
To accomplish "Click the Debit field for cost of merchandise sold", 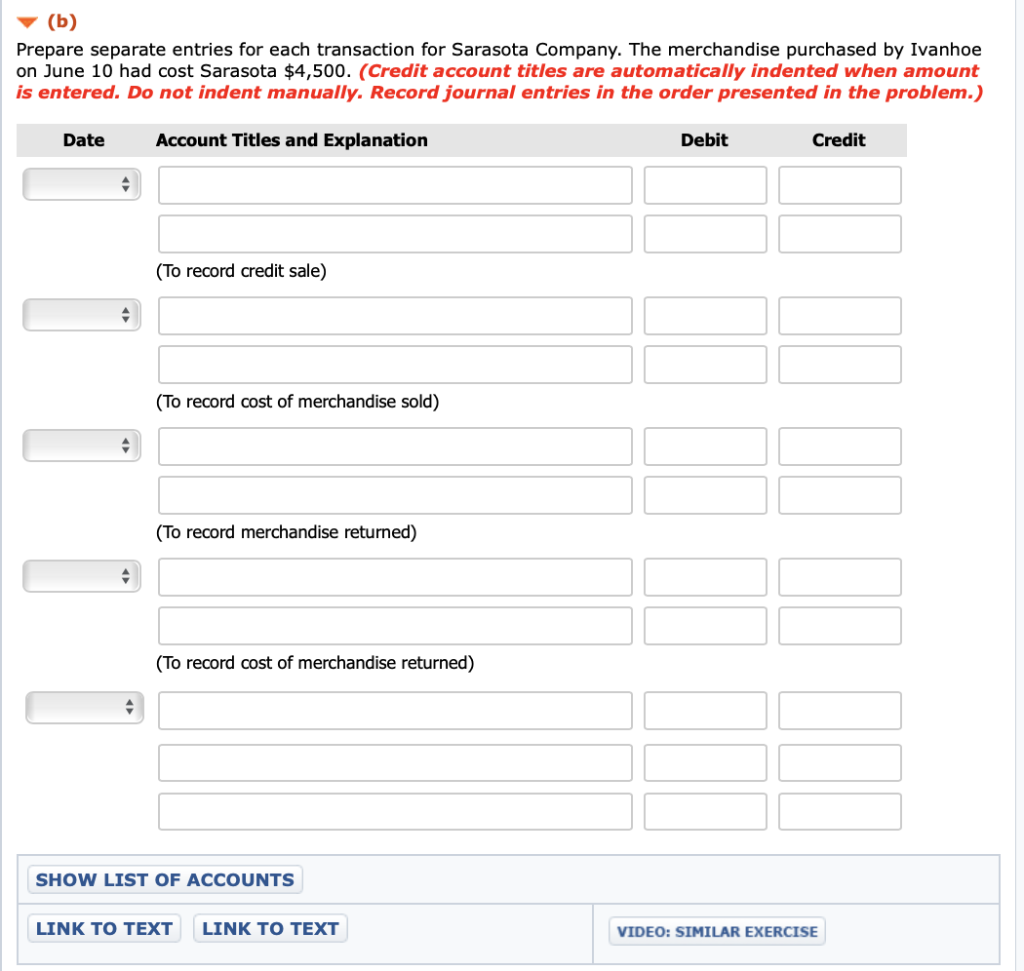I will [705, 315].
